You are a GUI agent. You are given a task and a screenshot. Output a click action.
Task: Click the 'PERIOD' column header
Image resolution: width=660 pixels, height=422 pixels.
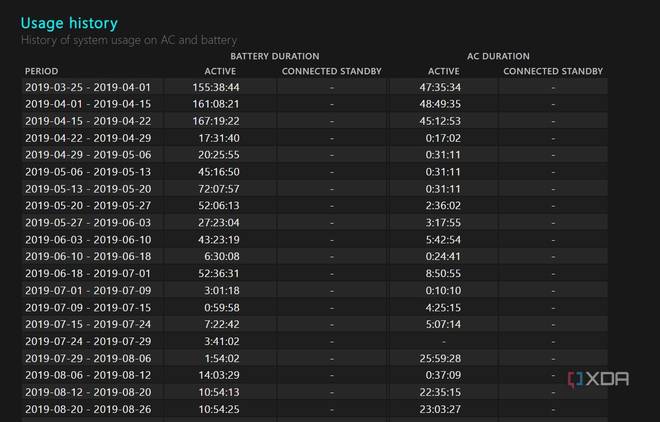click(41, 71)
